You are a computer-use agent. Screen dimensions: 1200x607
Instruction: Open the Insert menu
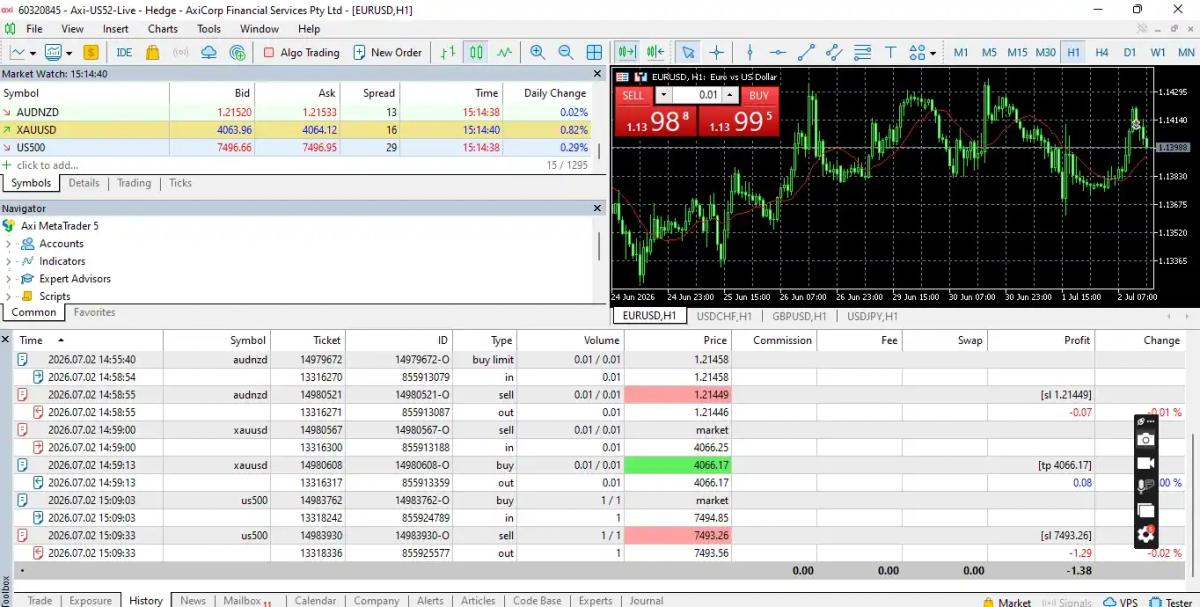(115, 29)
